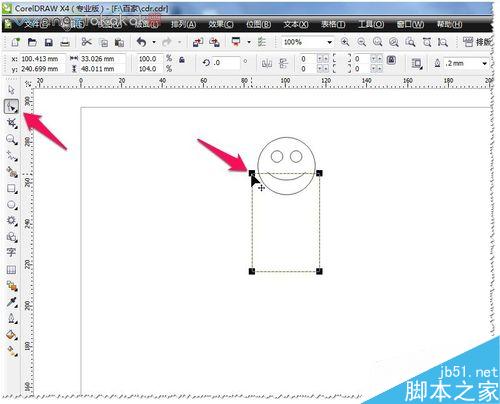Show the welcome screen icon
Viewport: 500px width, 404px height.
coord(262,42)
